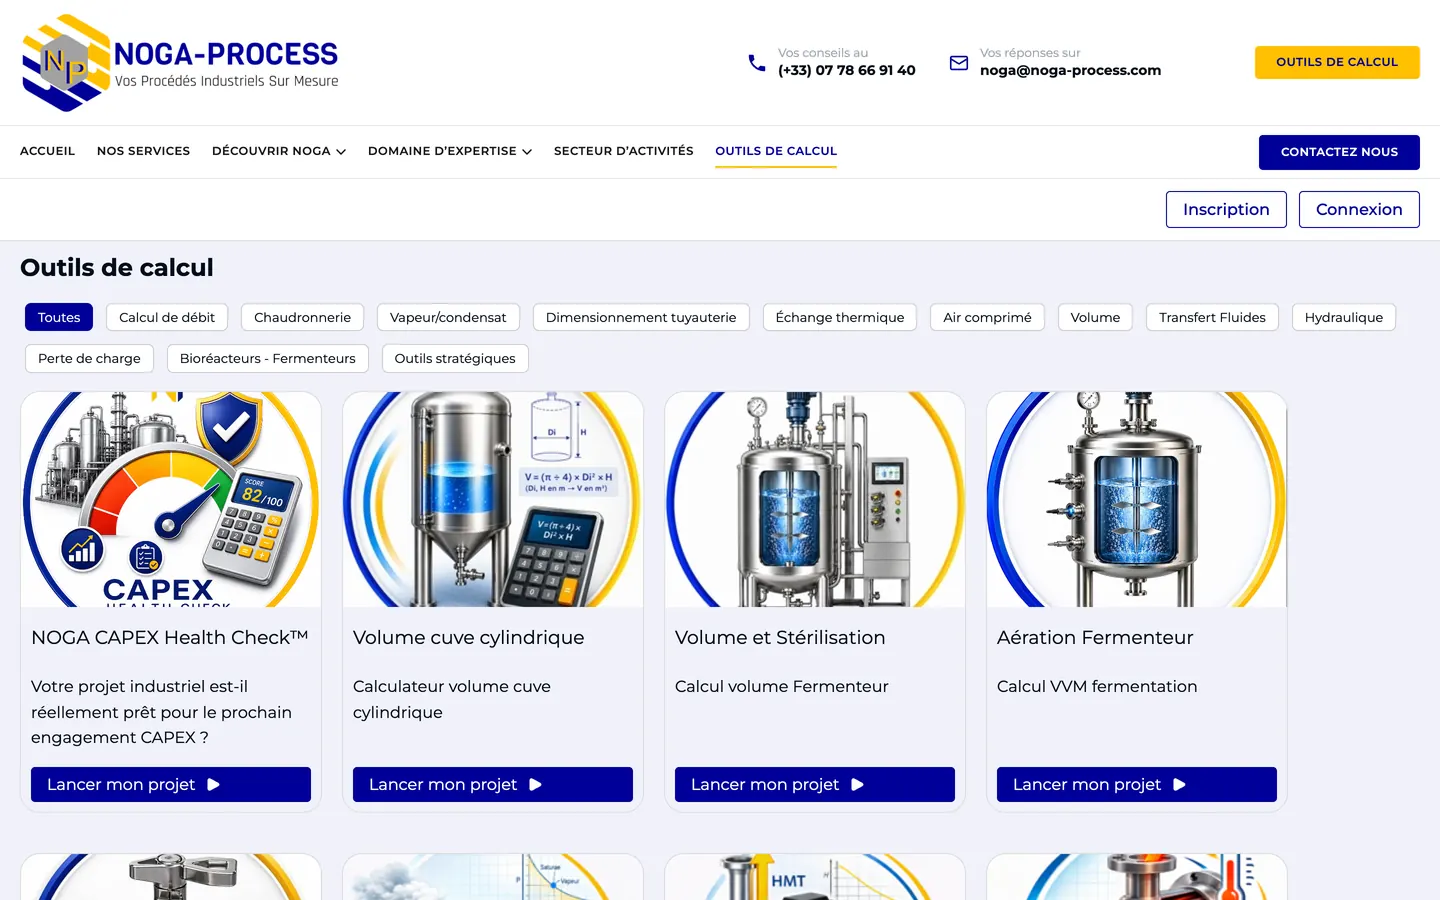This screenshot has height=900, width=1440.
Task: Click the NOGA CAPEX Health Check title
Action: (x=169, y=638)
